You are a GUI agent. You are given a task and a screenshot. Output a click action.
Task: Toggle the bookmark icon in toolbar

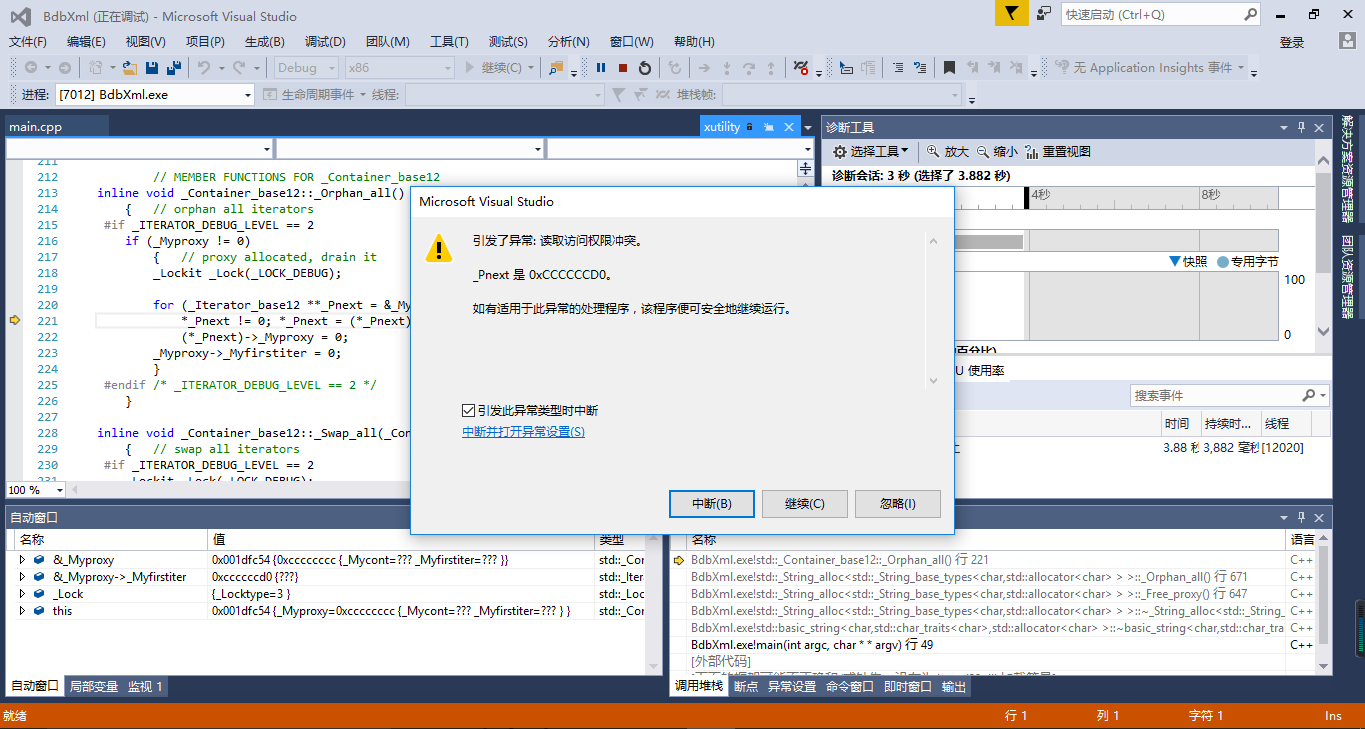click(949, 68)
